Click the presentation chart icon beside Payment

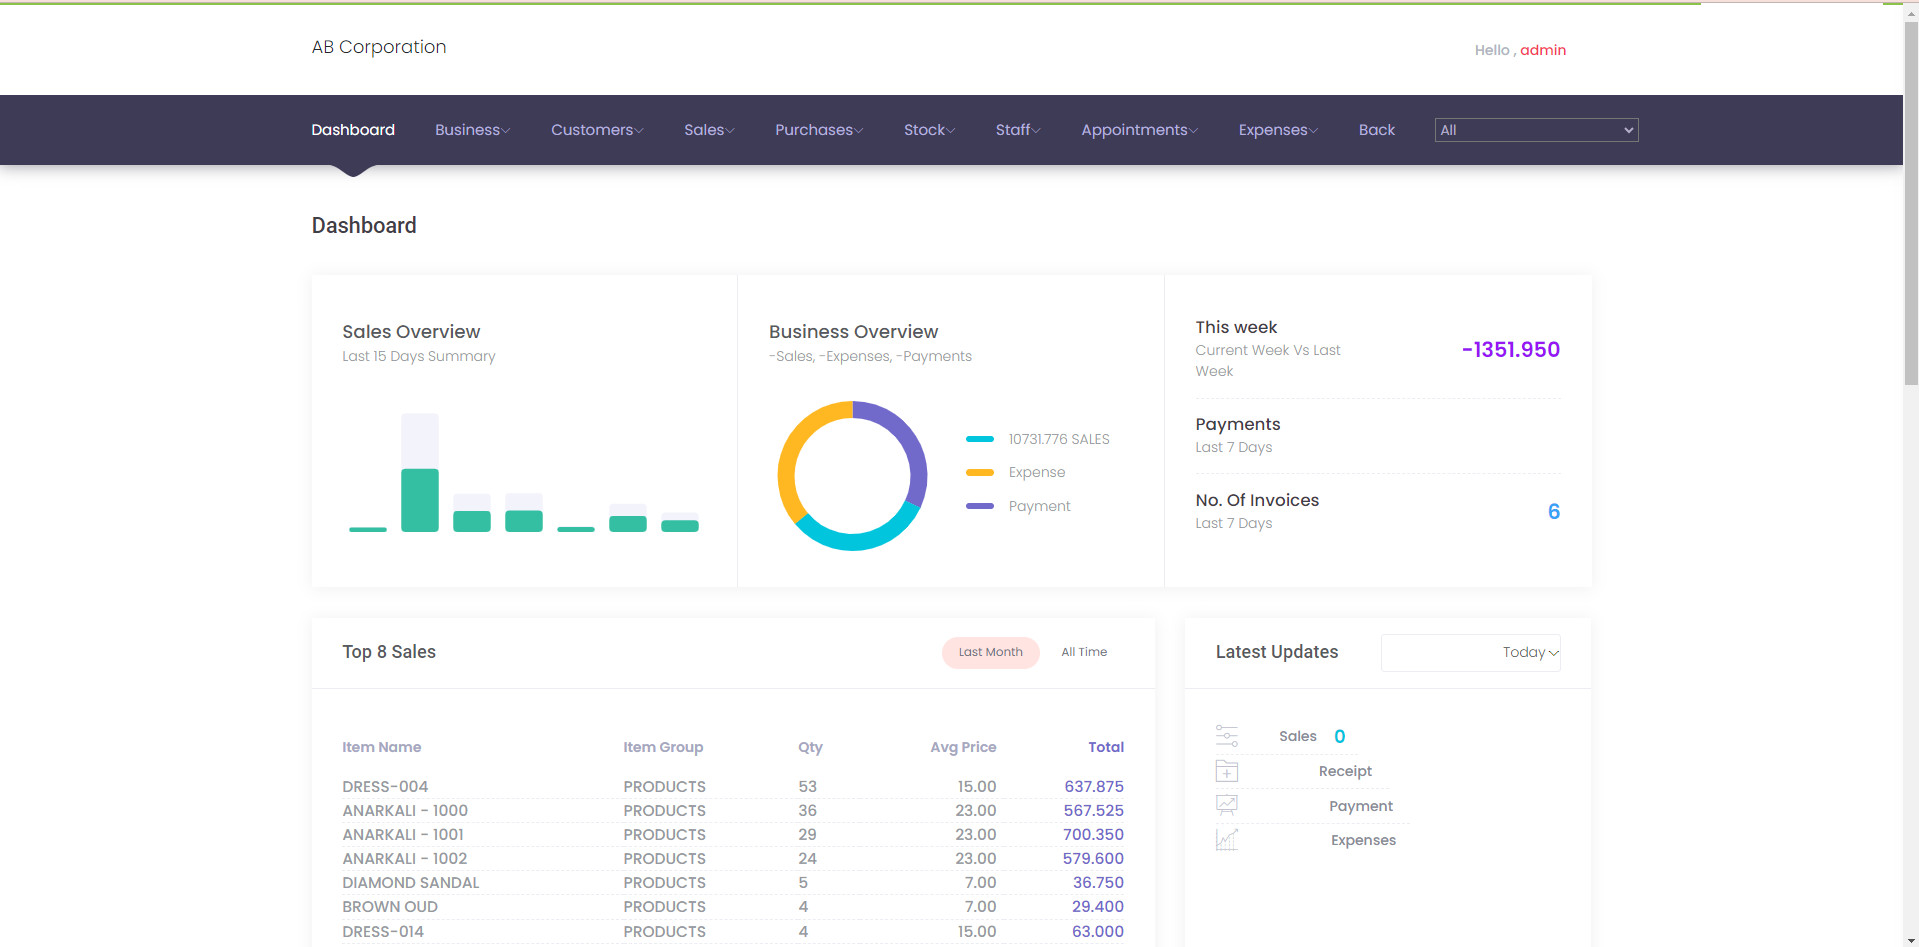tap(1226, 805)
